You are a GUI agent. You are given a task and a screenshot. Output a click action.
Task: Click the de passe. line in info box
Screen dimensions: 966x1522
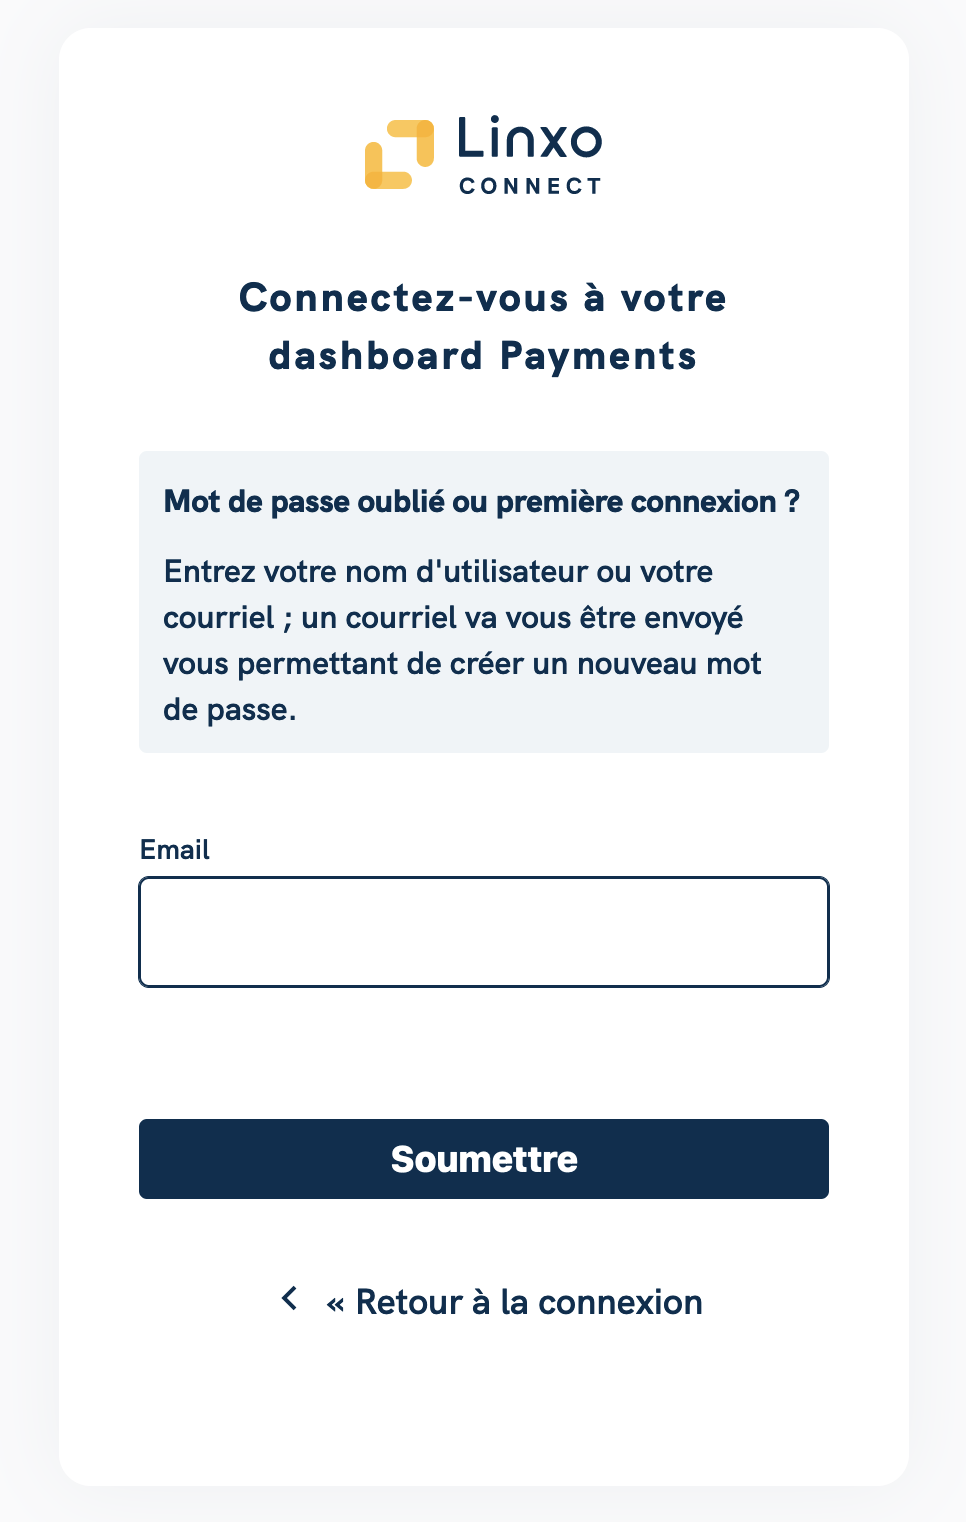(230, 710)
